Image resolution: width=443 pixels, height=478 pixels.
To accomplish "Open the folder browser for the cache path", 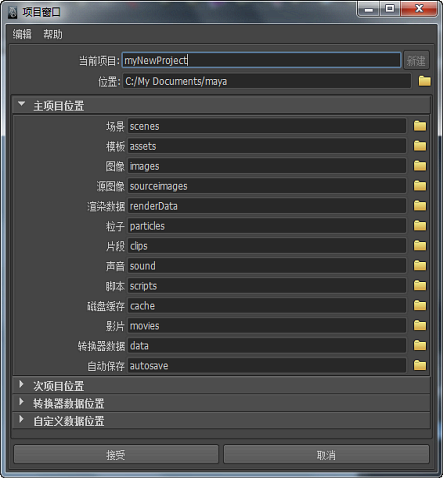I will pos(420,306).
